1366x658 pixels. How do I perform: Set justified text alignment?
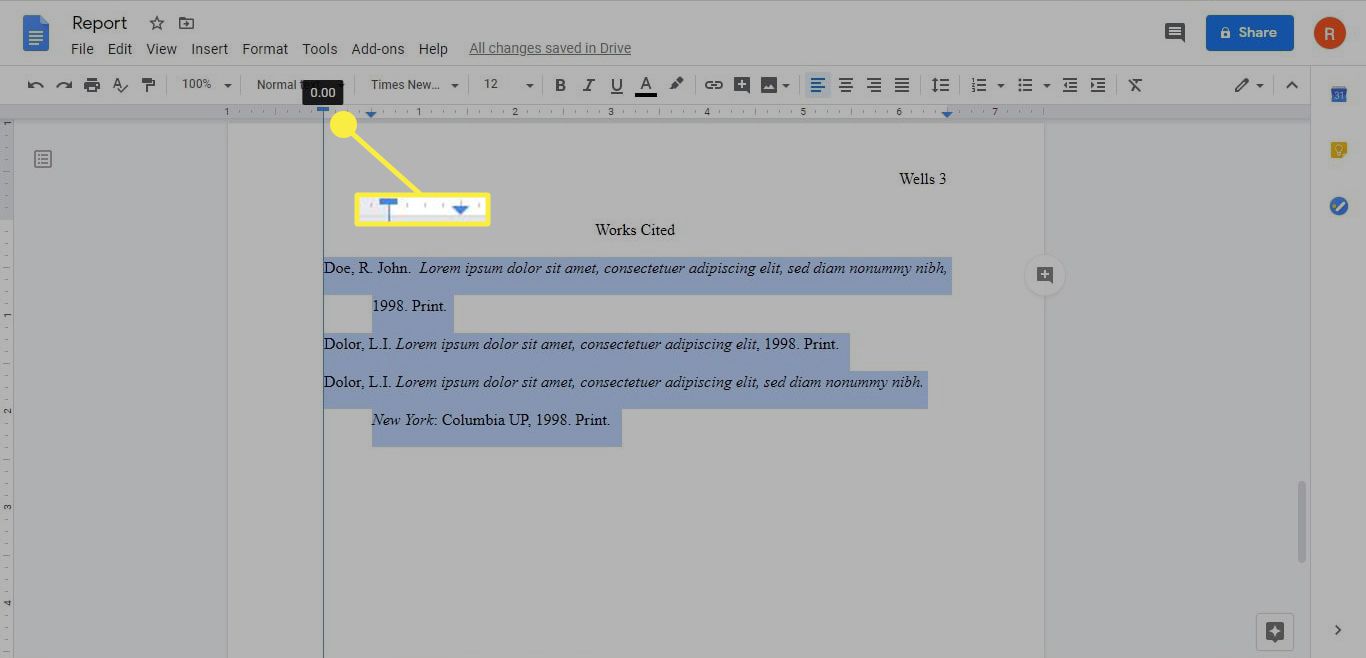(902, 85)
